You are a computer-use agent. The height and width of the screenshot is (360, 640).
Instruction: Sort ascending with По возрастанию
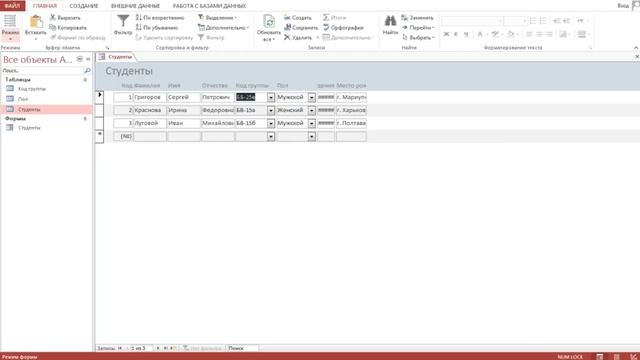tap(160, 18)
